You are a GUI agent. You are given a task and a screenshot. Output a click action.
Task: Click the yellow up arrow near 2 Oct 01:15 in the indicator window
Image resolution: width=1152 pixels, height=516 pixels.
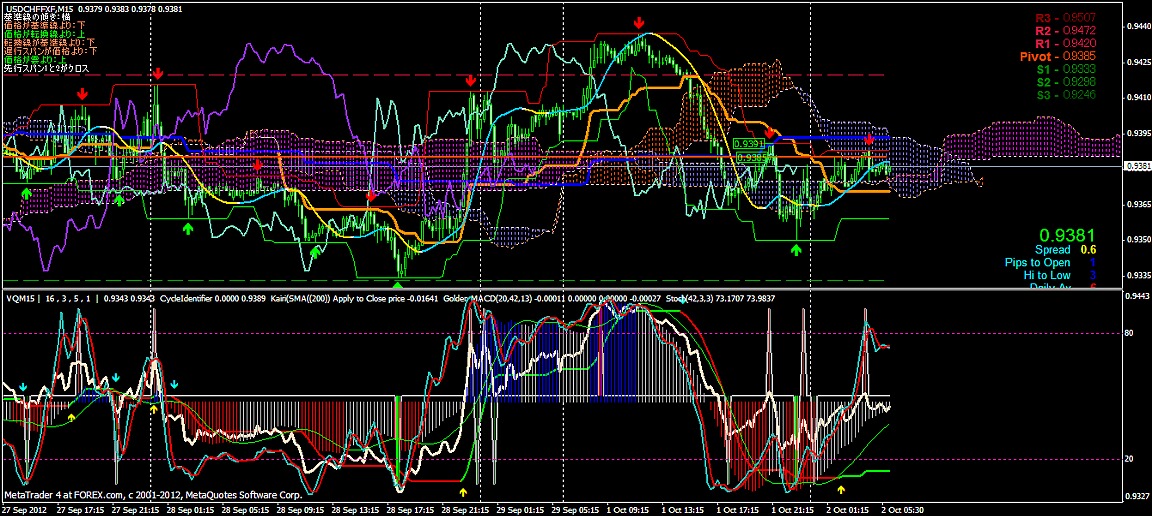click(841, 490)
